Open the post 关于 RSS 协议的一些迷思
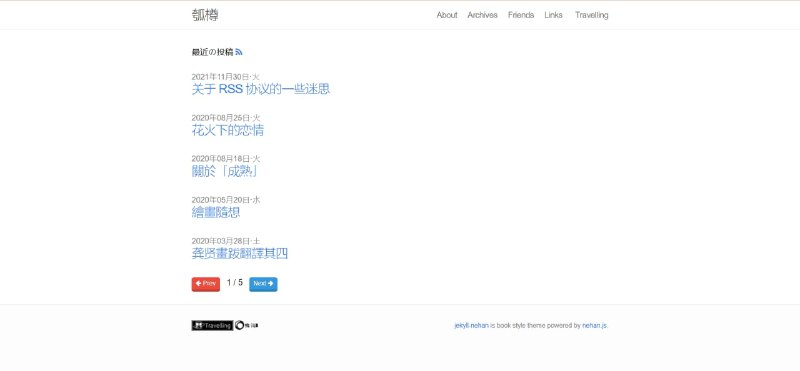800x371 pixels. tap(261, 89)
